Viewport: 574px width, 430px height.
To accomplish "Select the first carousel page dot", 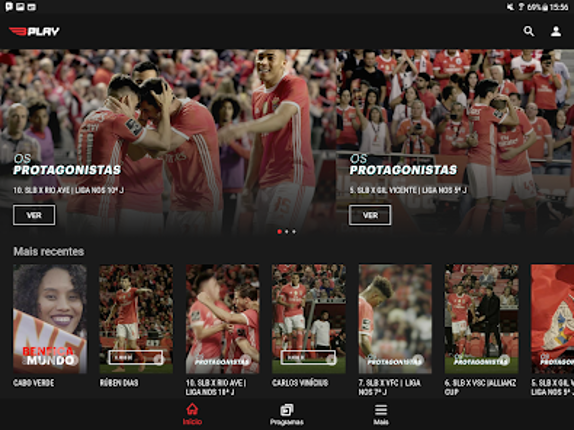I will (280, 232).
